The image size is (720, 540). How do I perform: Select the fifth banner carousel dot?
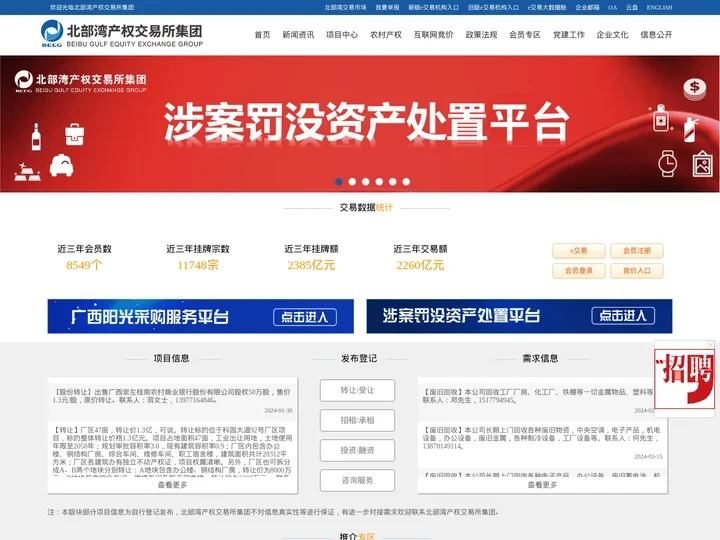393,182
